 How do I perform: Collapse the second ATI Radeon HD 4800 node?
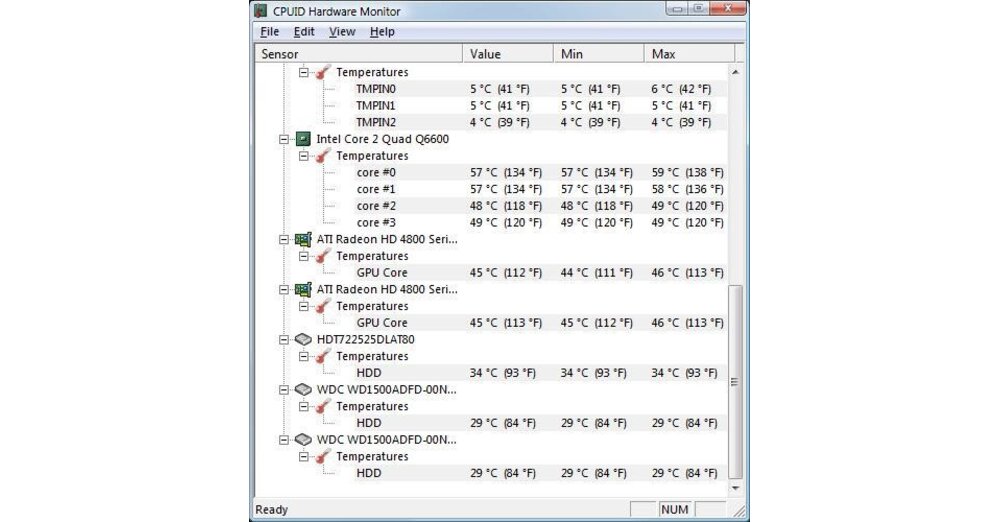[x=284, y=289]
